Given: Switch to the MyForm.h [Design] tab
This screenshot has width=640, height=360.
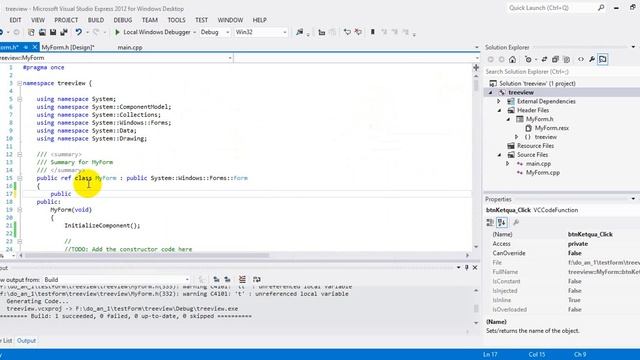Looking at the screenshot, I should tap(68, 47).
